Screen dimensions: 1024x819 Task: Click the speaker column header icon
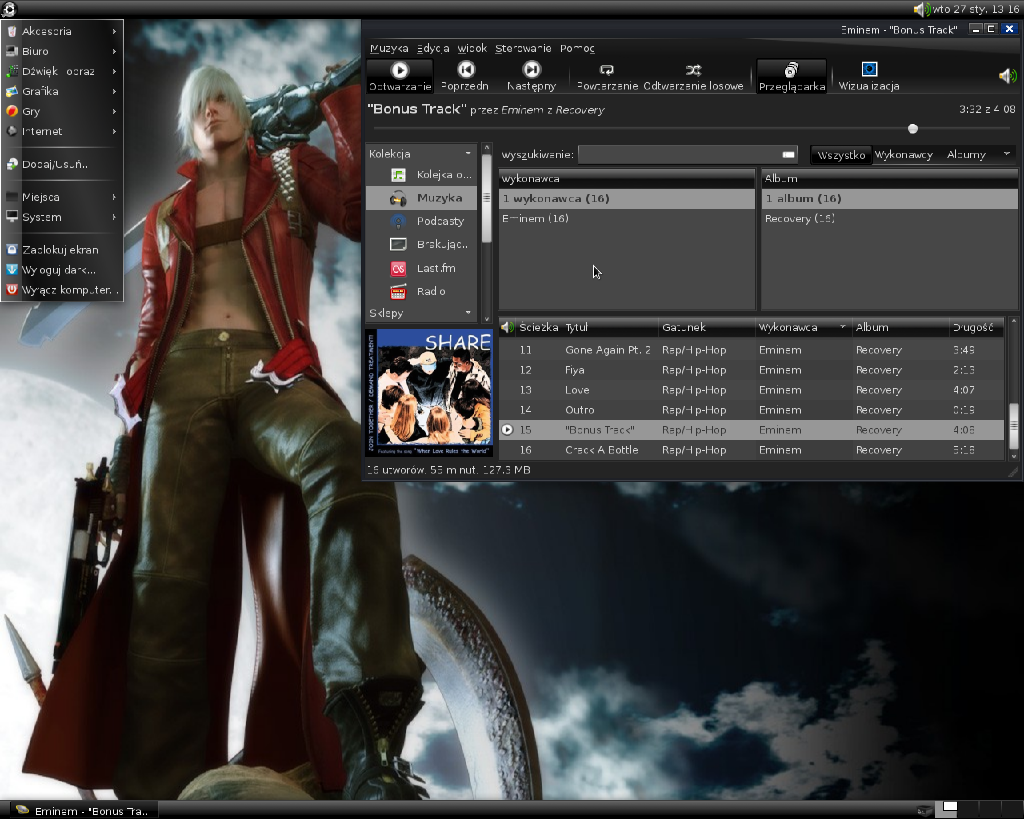point(507,327)
